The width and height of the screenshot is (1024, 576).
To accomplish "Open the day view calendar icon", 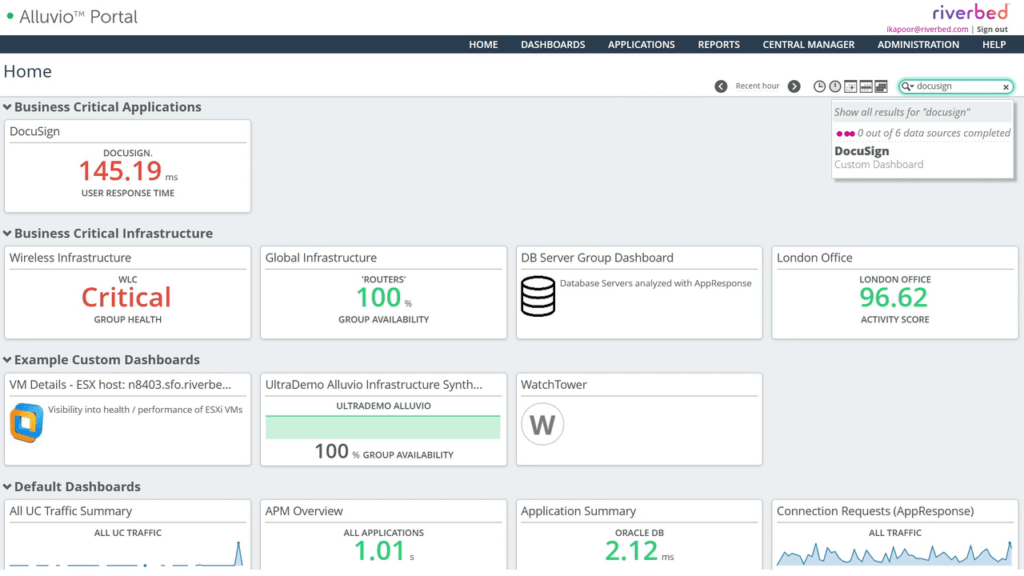I will tap(851, 86).
